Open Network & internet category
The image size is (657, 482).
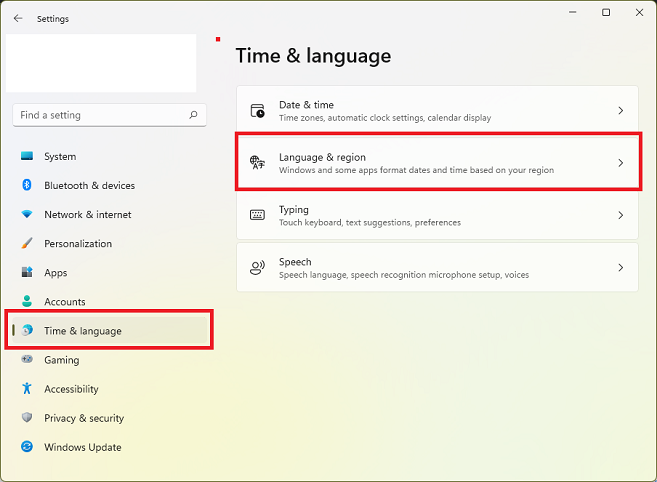tap(110, 214)
